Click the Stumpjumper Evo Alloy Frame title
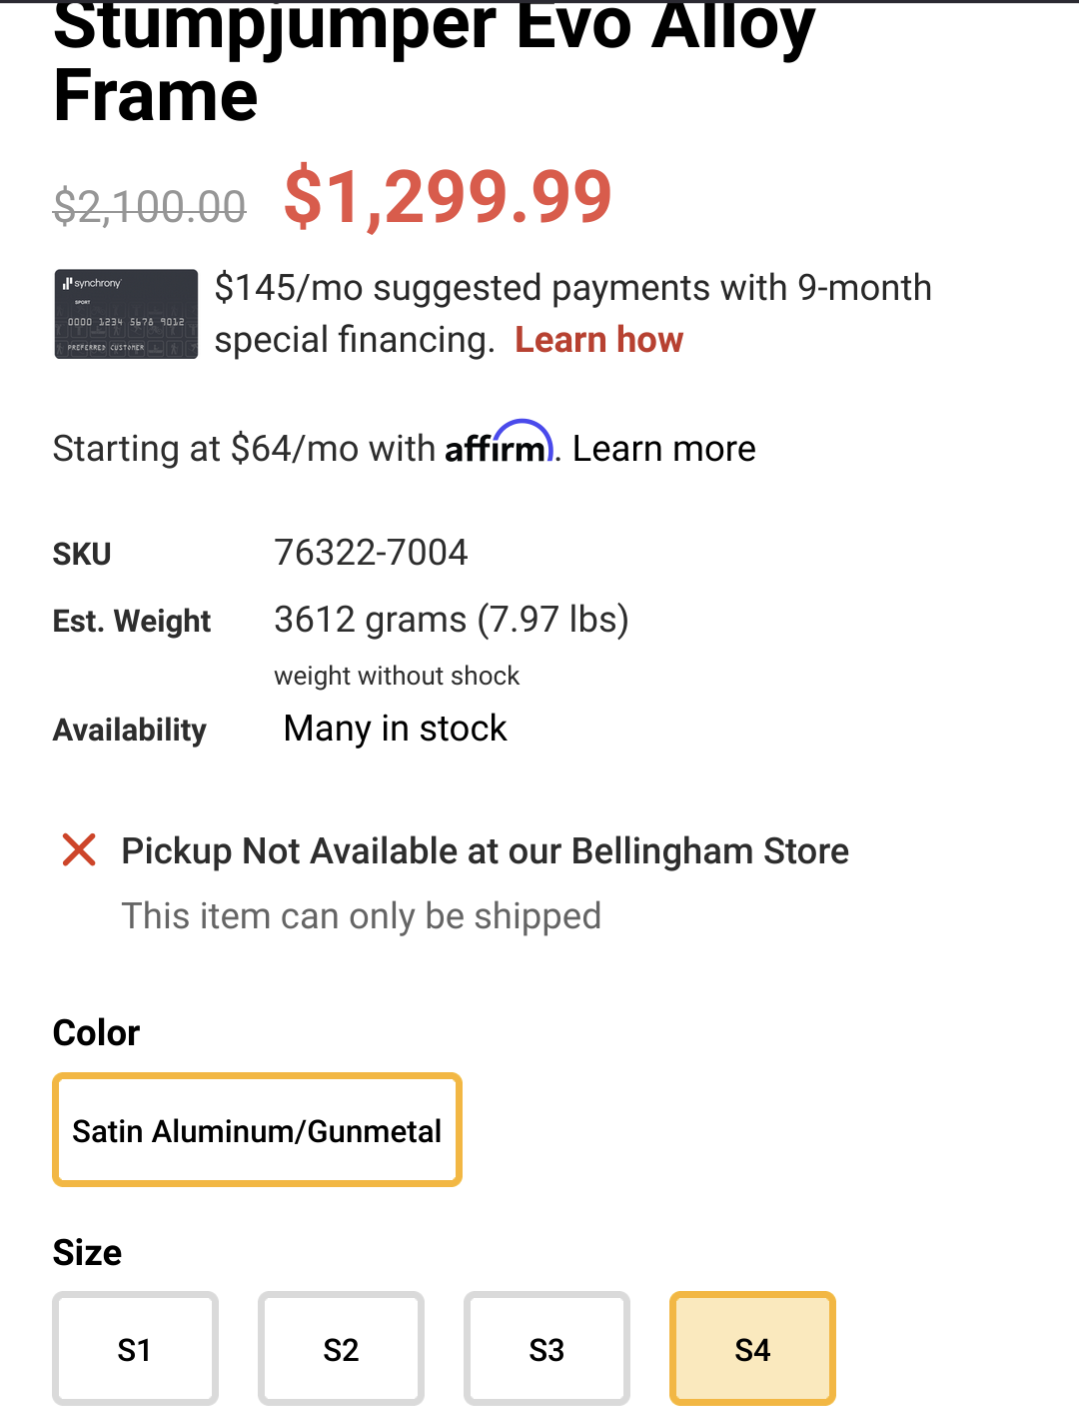This screenshot has width=1079, height=1425. click(433, 60)
